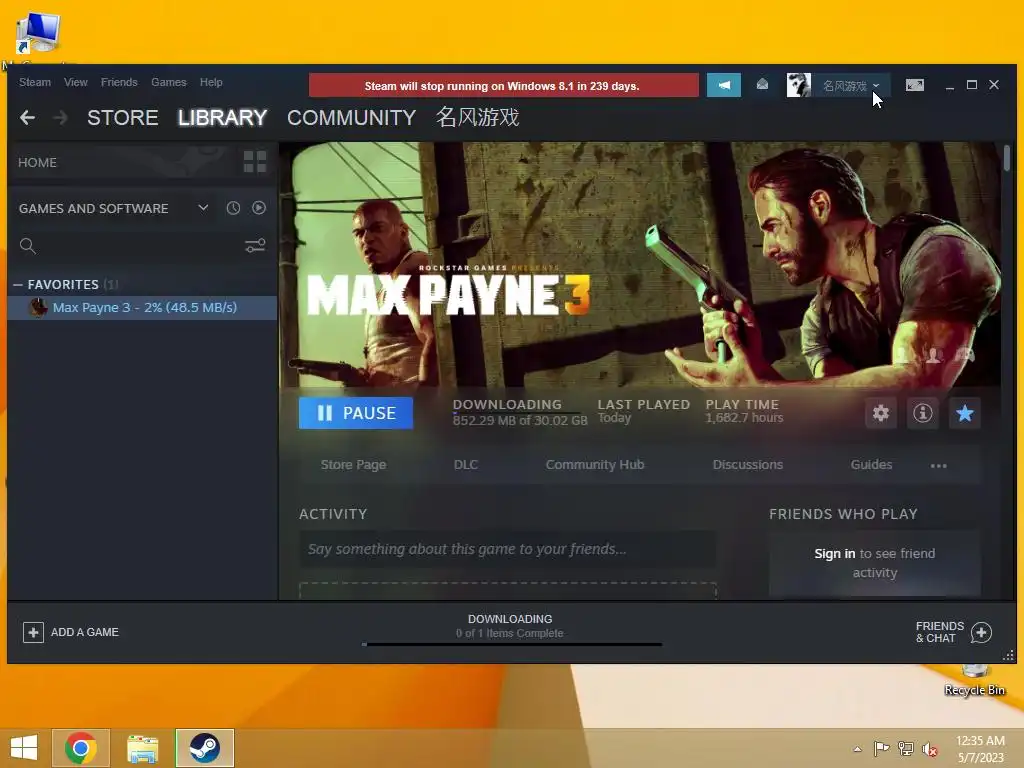Click the game page vertical scrollbar
Image resolution: width=1024 pixels, height=768 pixels.
(x=1007, y=158)
